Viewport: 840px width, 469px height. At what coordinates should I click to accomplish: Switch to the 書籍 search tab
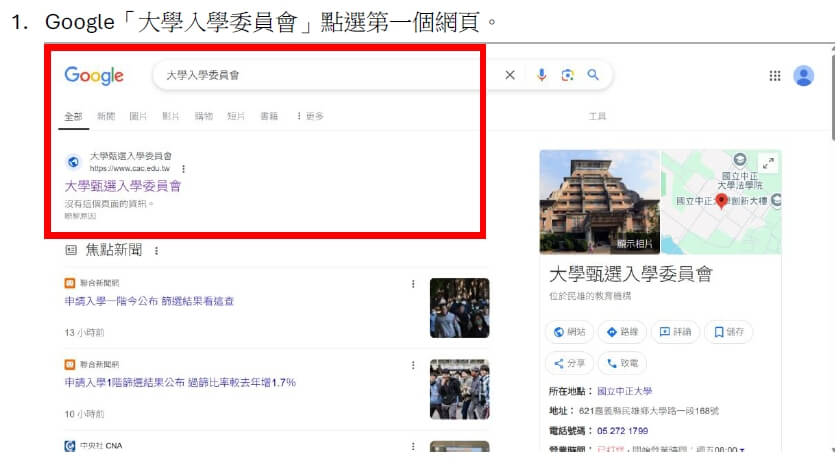tap(269, 116)
